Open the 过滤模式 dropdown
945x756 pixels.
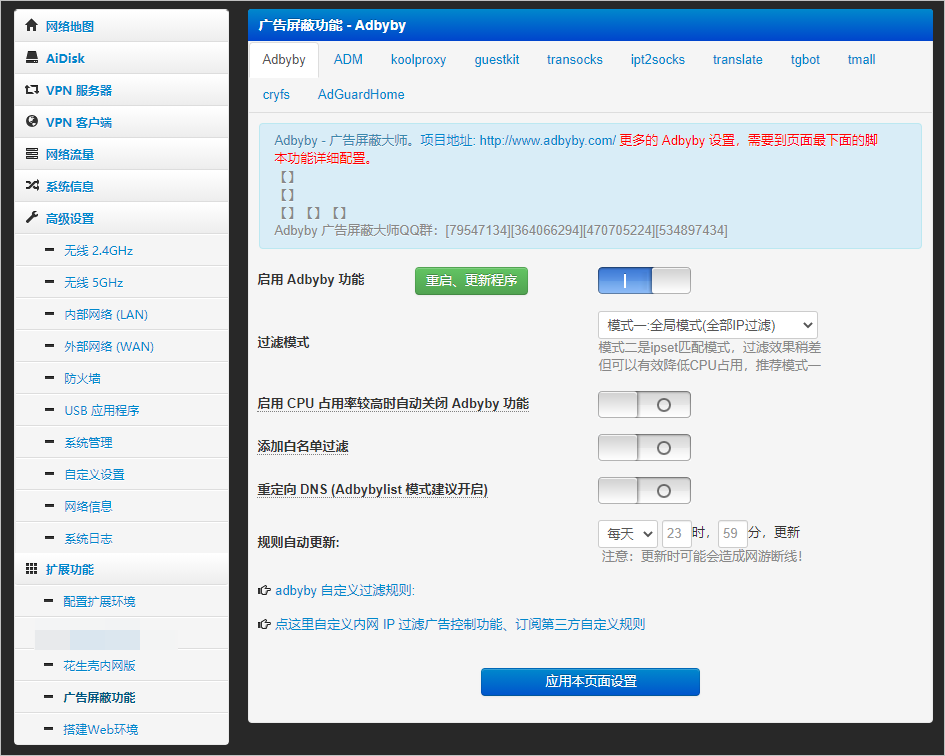[x=707, y=325]
